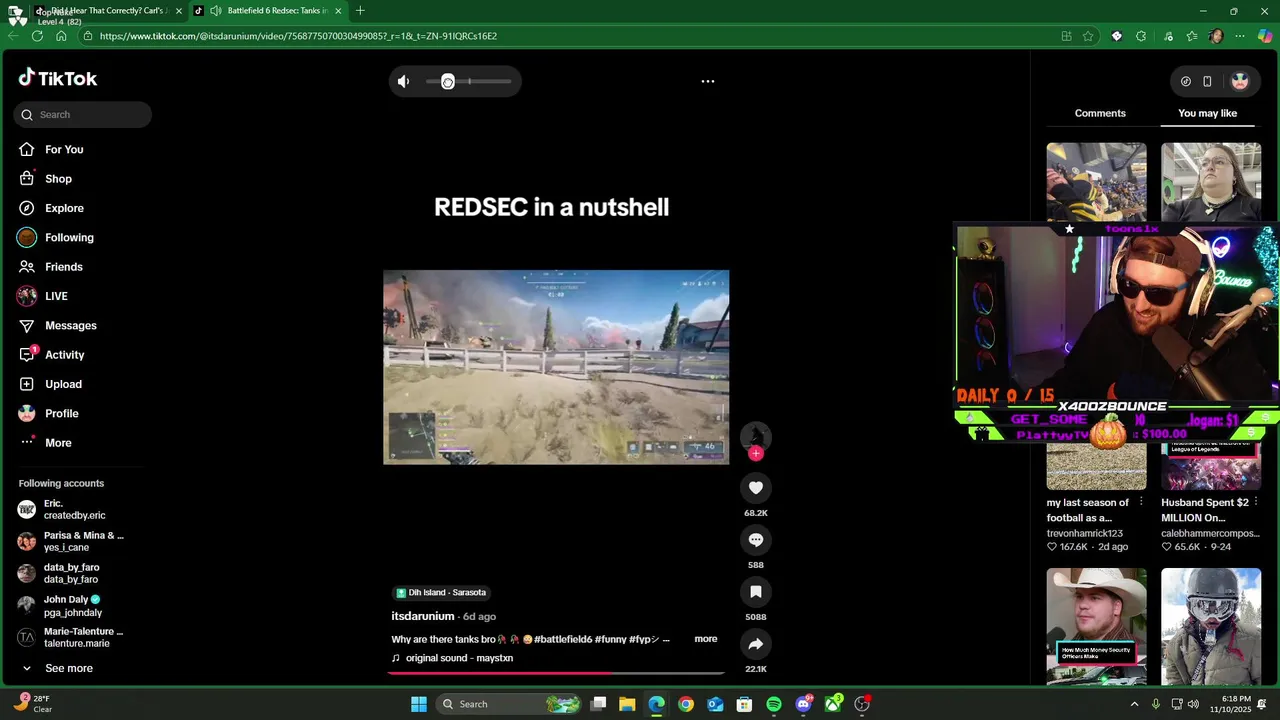Click the coin icon in TikTok header
Image resolution: width=1280 pixels, height=720 pixels.
(1186, 81)
